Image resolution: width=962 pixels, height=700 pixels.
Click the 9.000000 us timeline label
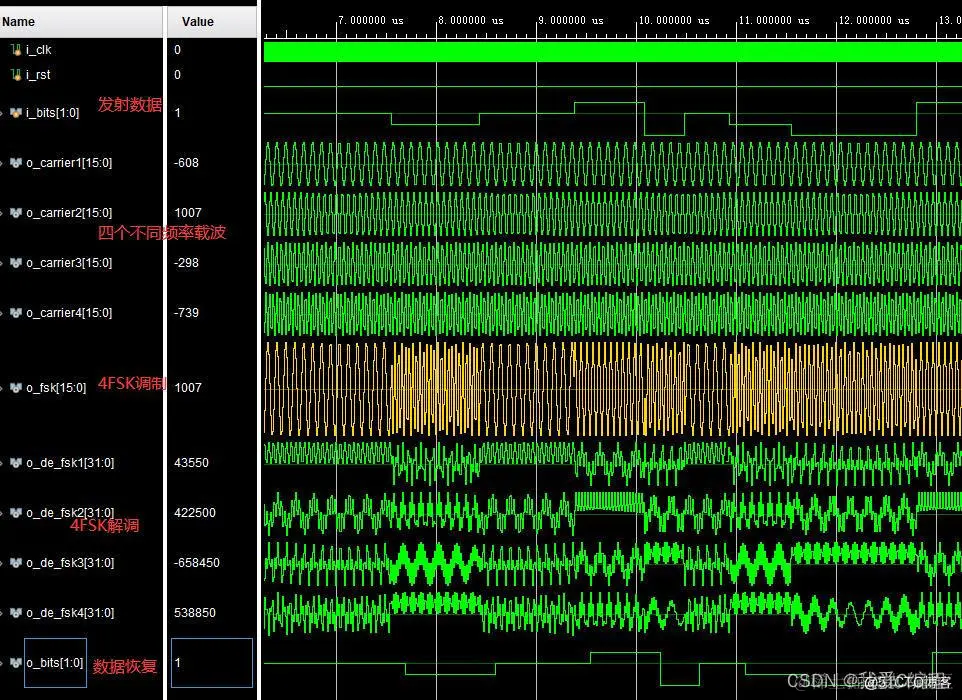click(571, 20)
